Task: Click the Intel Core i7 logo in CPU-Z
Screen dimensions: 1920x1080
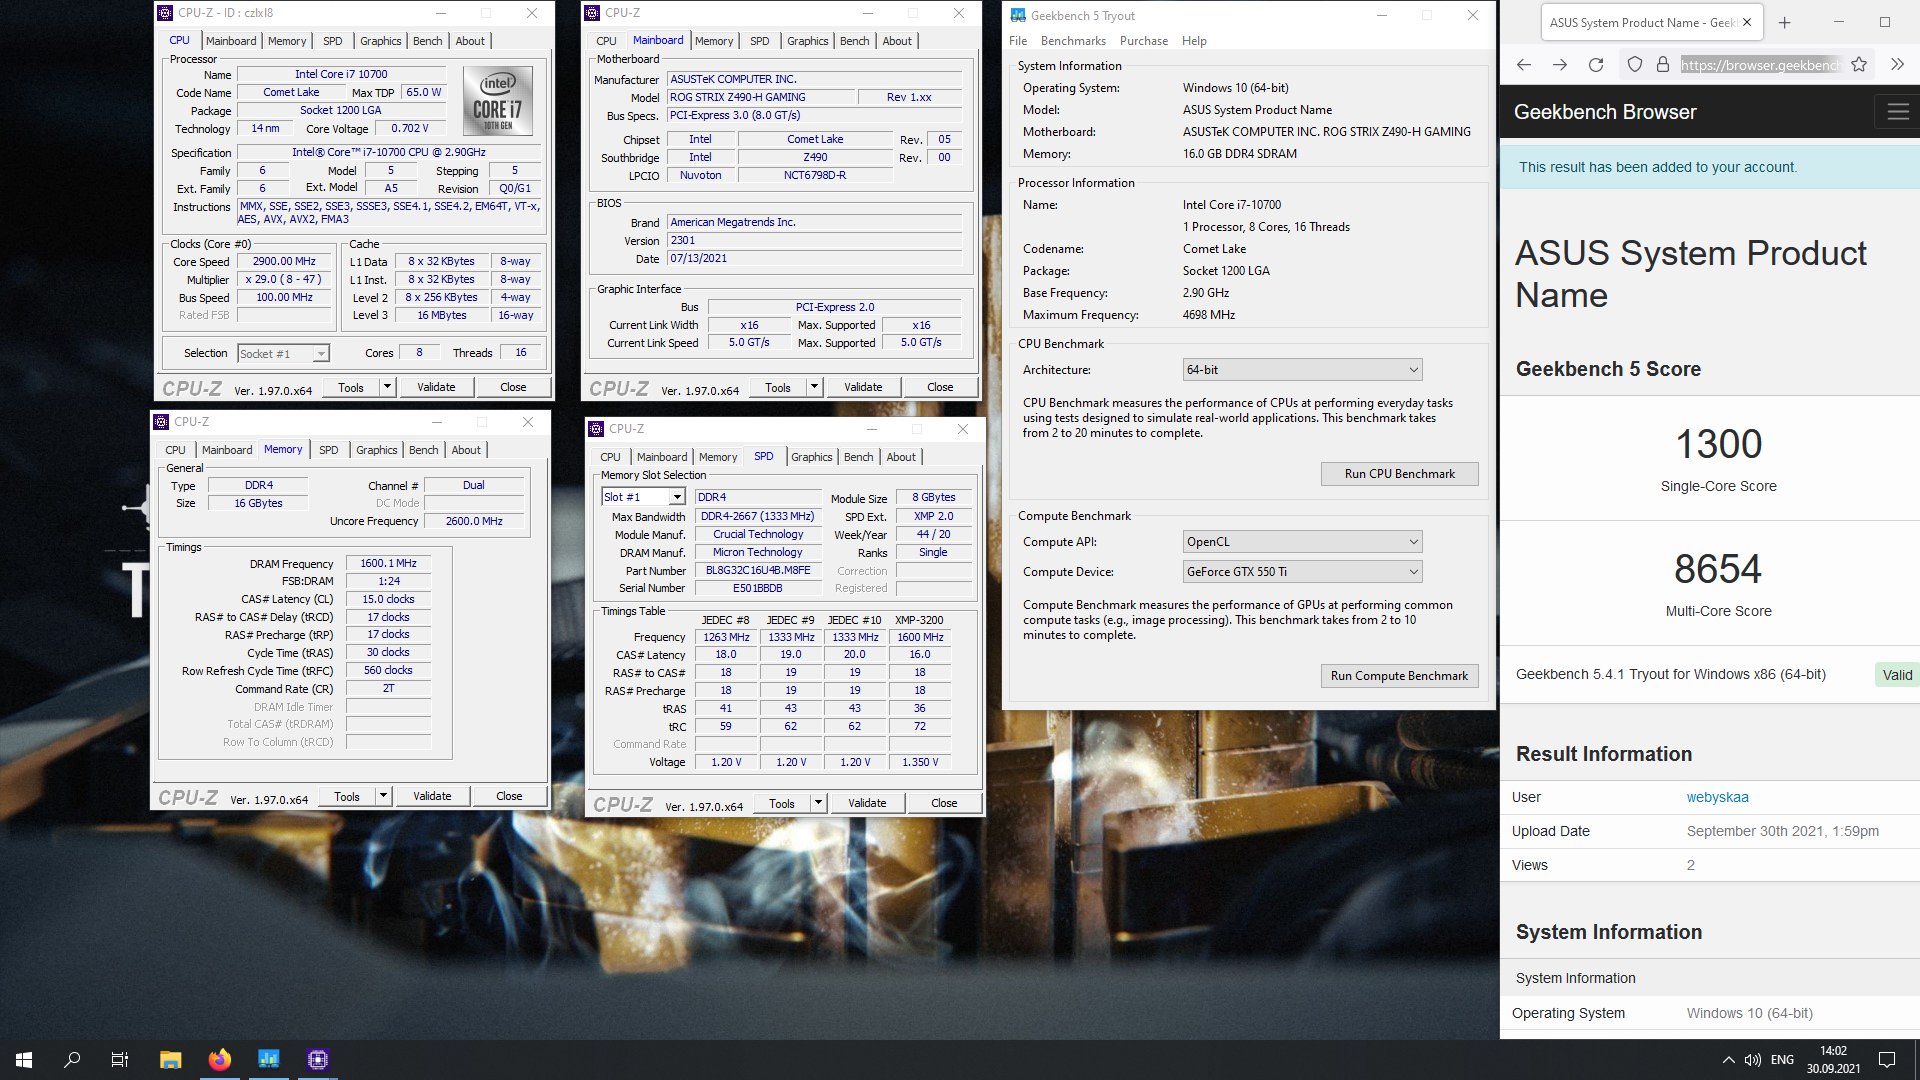Action: (497, 101)
